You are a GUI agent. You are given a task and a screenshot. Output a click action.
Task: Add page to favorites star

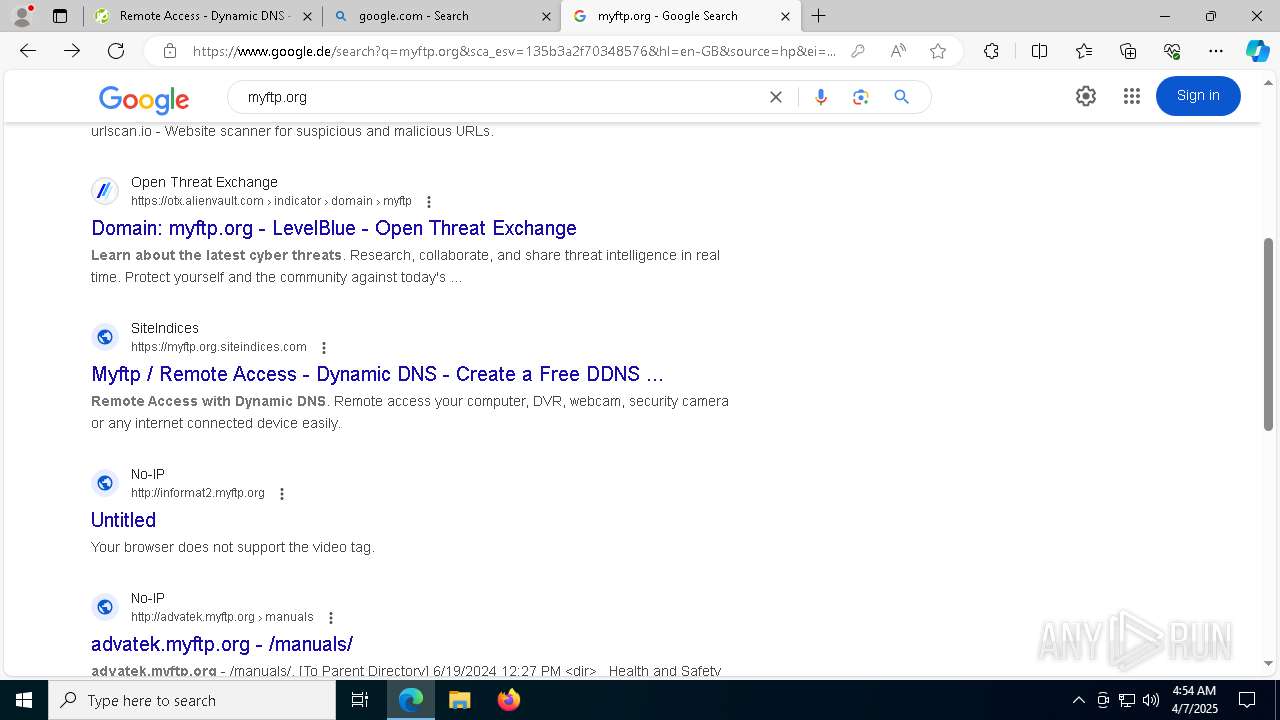(x=938, y=51)
